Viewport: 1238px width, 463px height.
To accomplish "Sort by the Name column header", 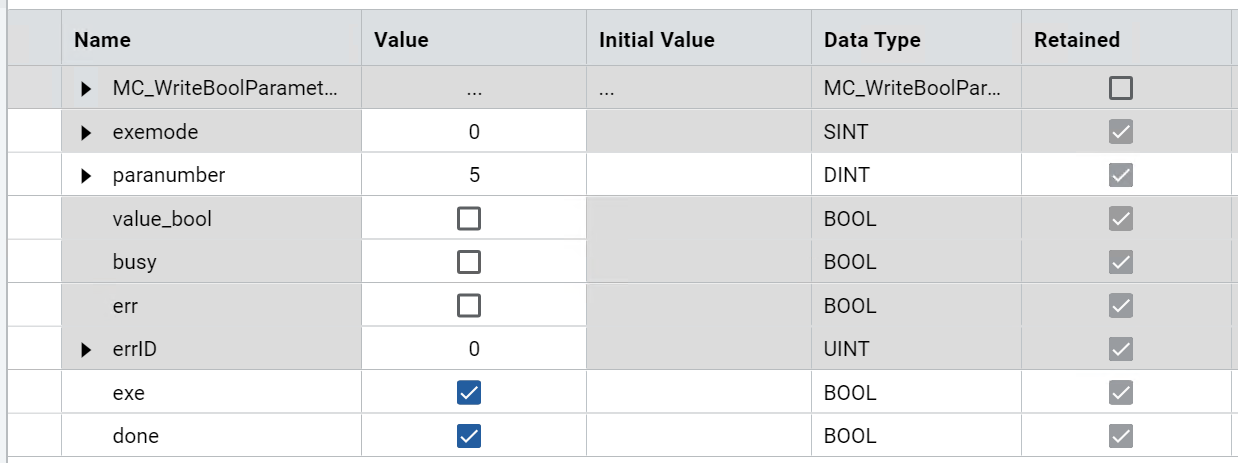I will [x=102, y=40].
